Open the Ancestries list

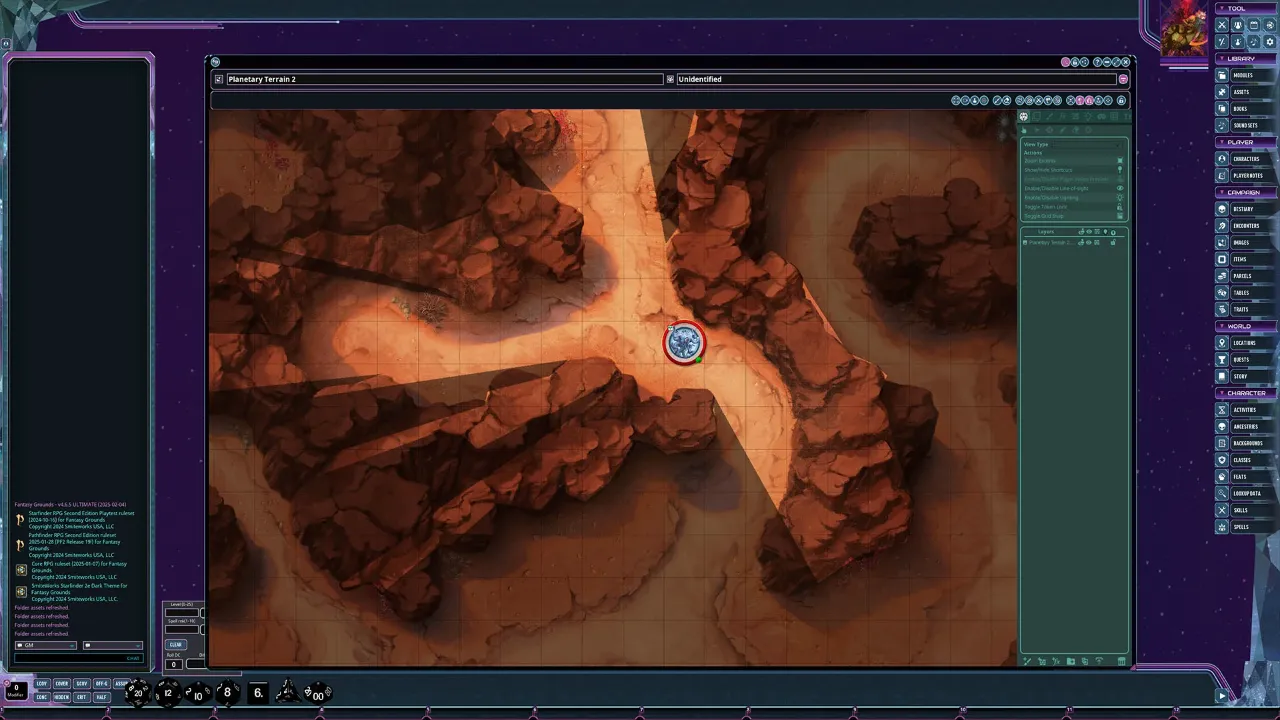[1246, 427]
